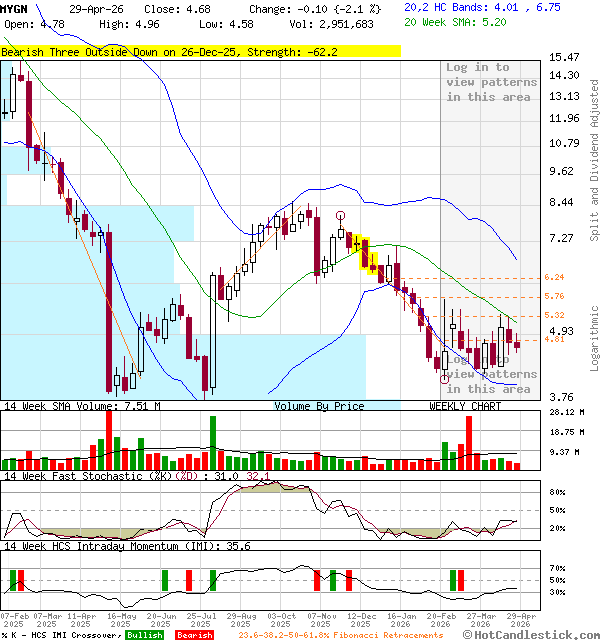Click the lower 'Log in to view patterns' overlay

point(488,374)
